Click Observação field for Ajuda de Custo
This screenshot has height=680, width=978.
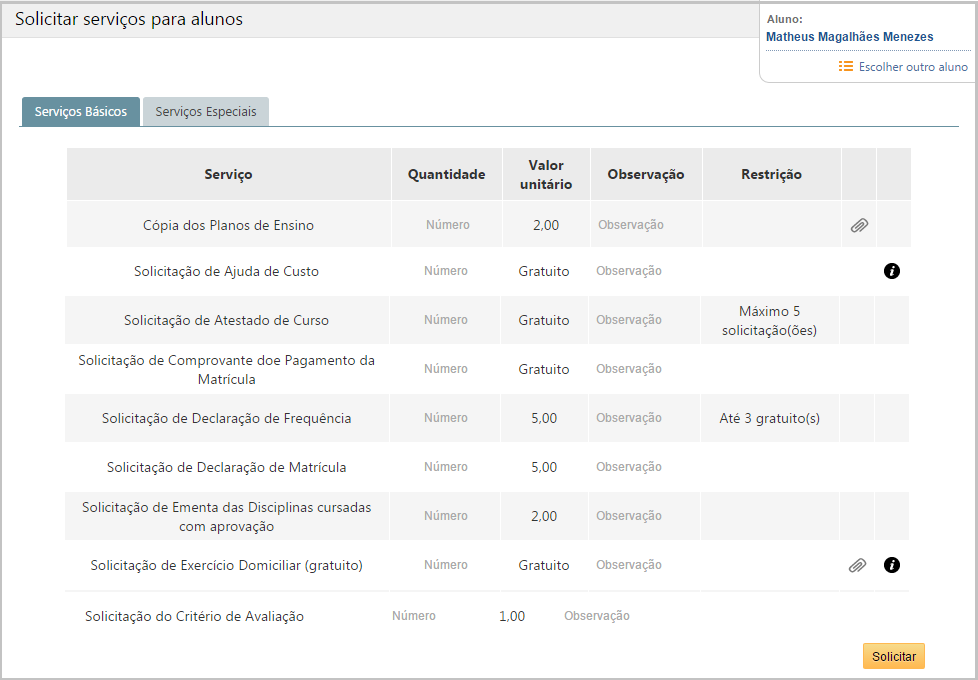pyautogui.click(x=629, y=271)
